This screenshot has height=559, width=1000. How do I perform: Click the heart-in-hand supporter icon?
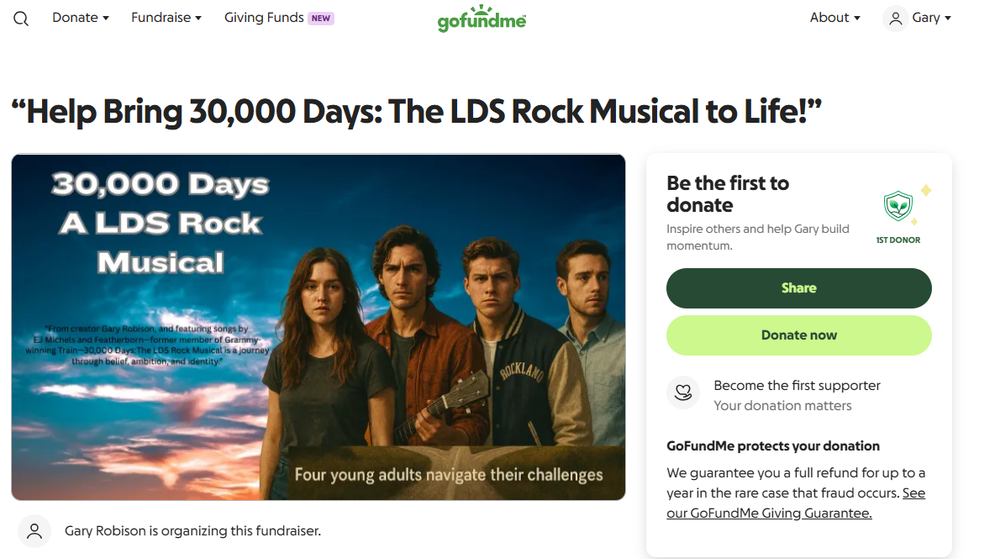pos(683,393)
